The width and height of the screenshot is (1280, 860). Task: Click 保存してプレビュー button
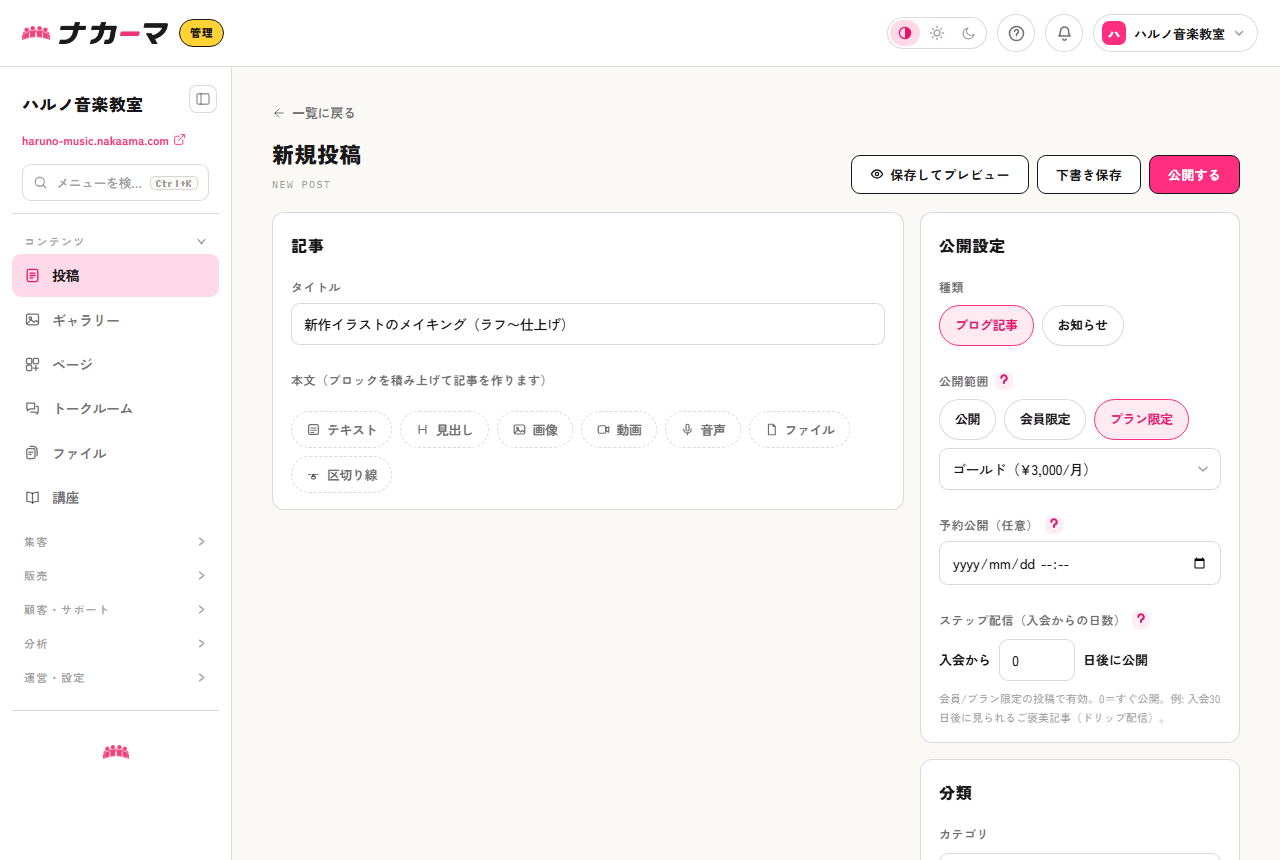[x=940, y=174]
